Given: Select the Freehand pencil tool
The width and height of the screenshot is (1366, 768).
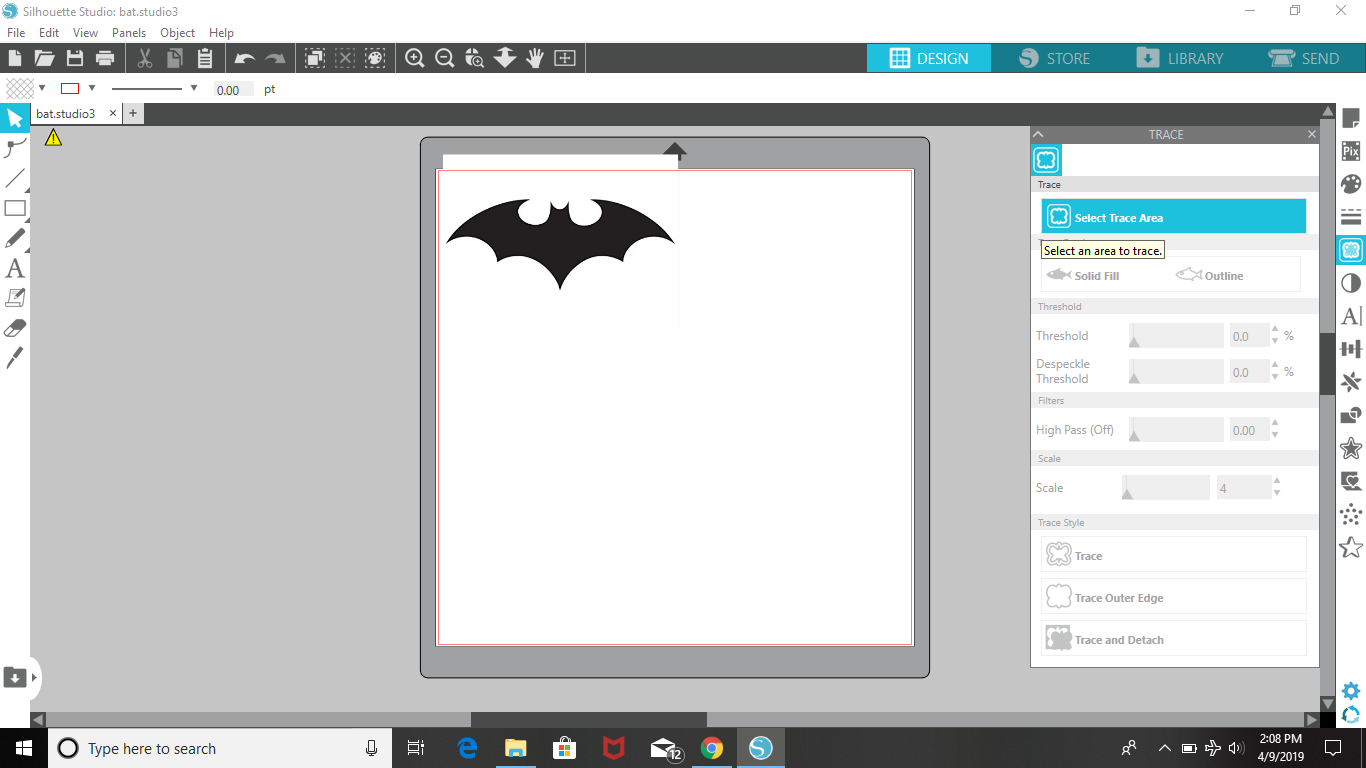Looking at the screenshot, I should (x=15, y=239).
